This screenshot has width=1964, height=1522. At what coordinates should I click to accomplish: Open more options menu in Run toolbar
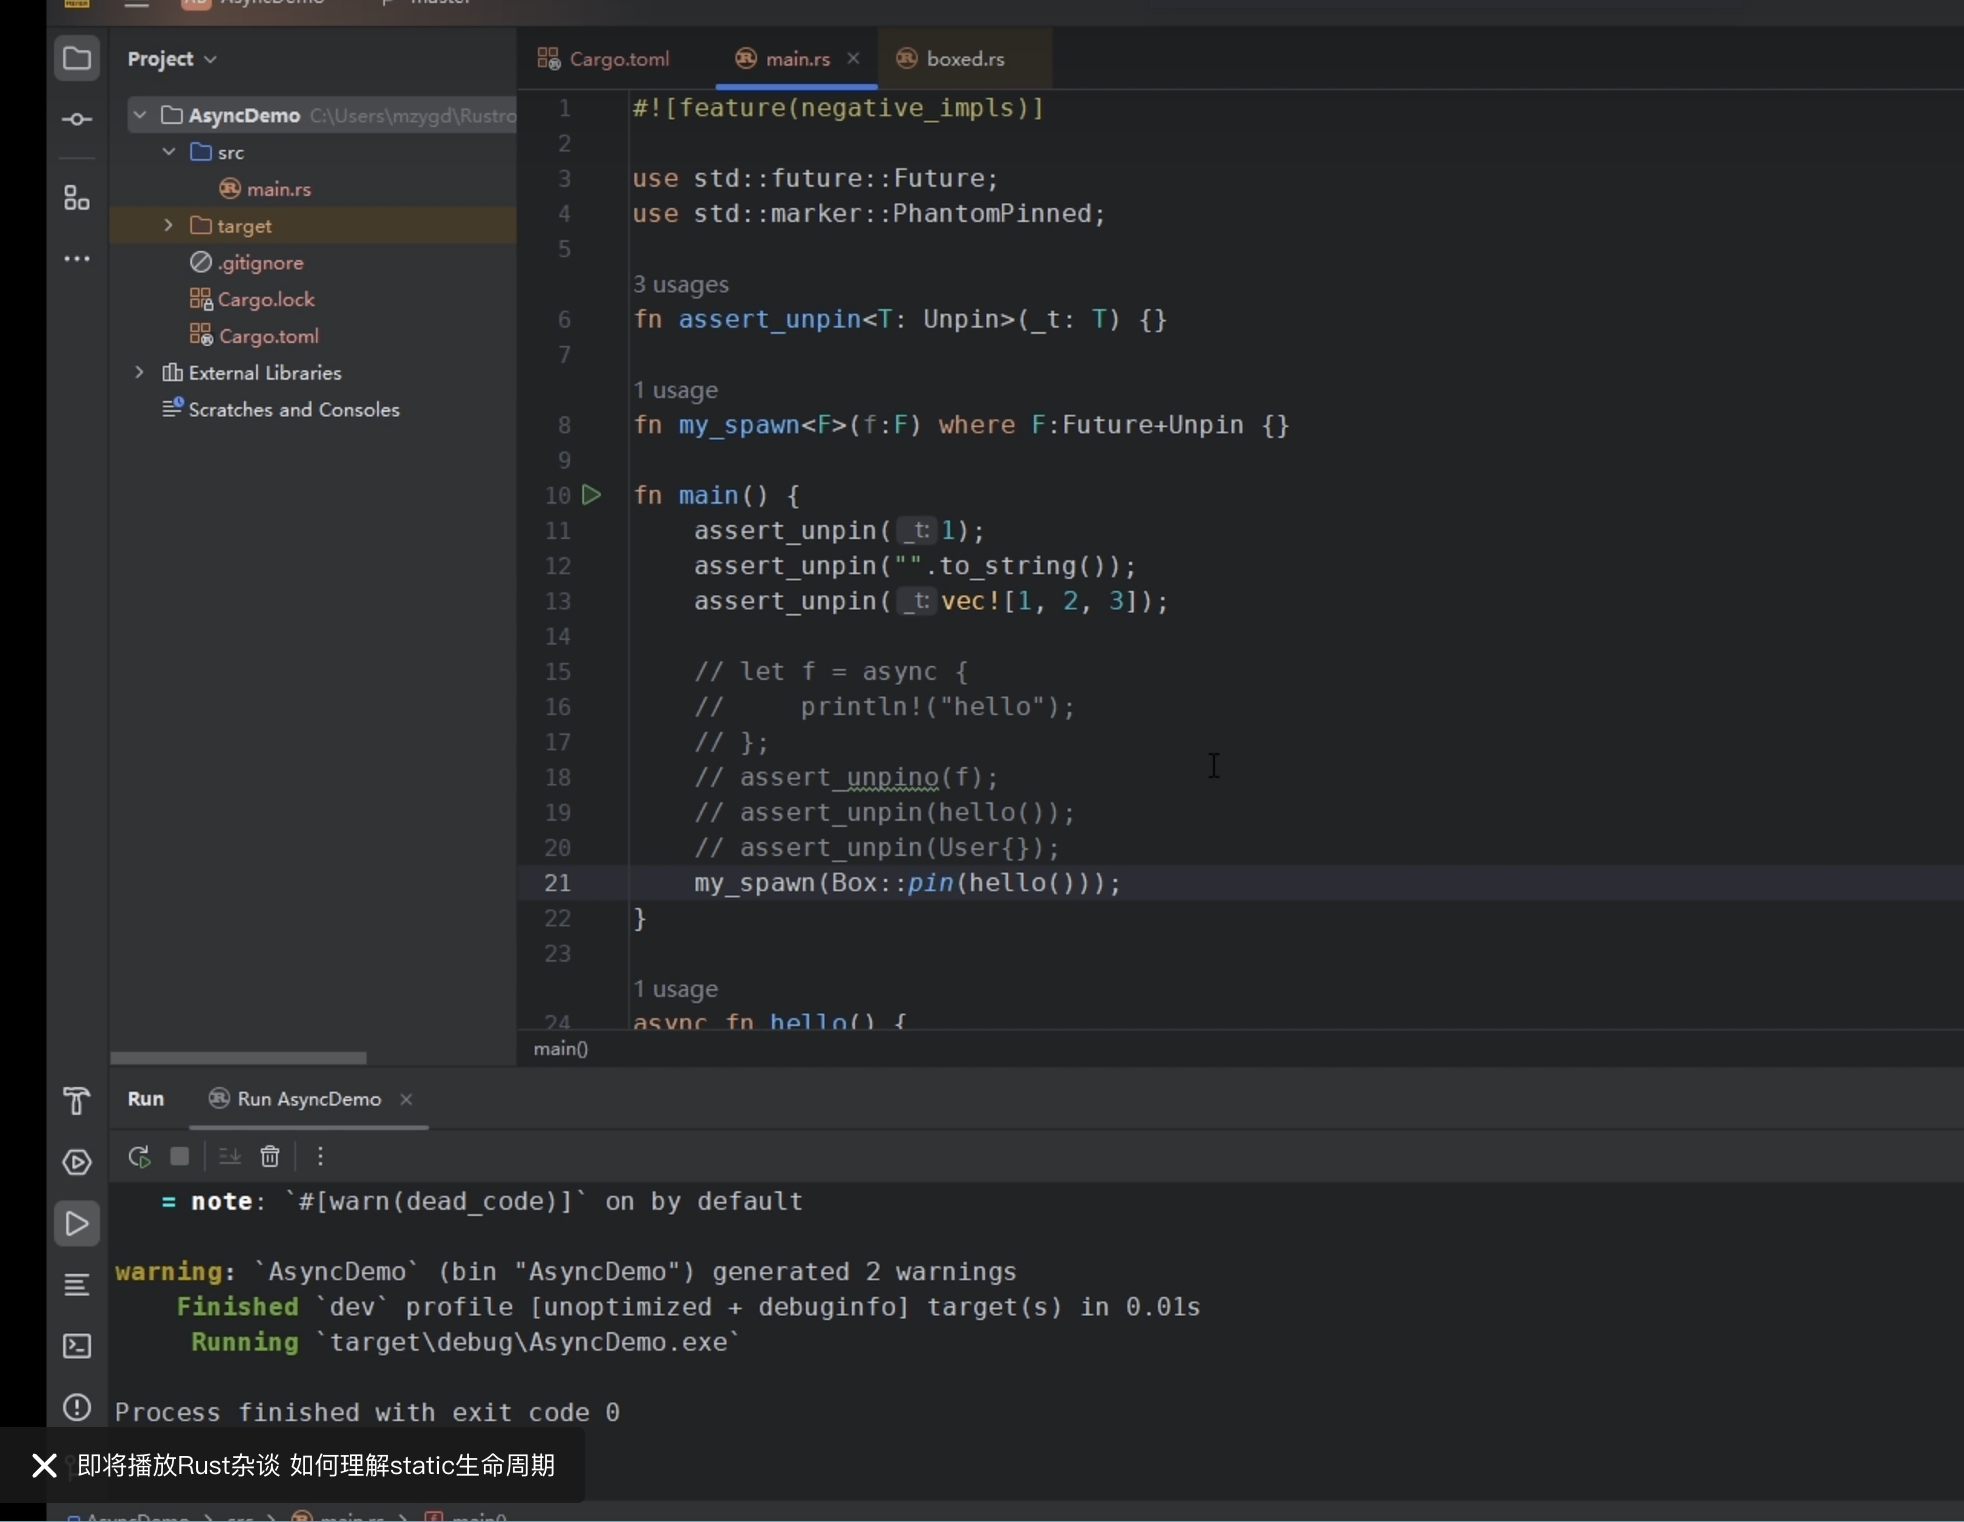coord(320,1157)
